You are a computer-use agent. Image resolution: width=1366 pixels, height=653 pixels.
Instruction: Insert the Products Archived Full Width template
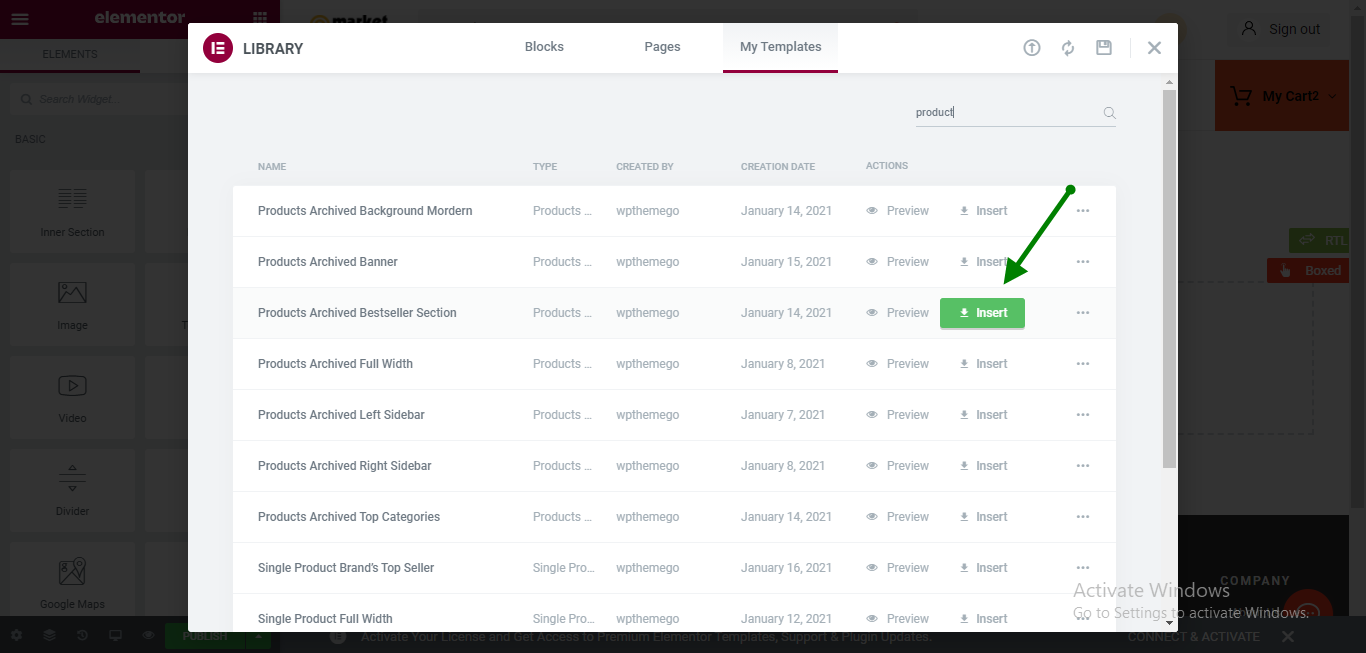984,364
